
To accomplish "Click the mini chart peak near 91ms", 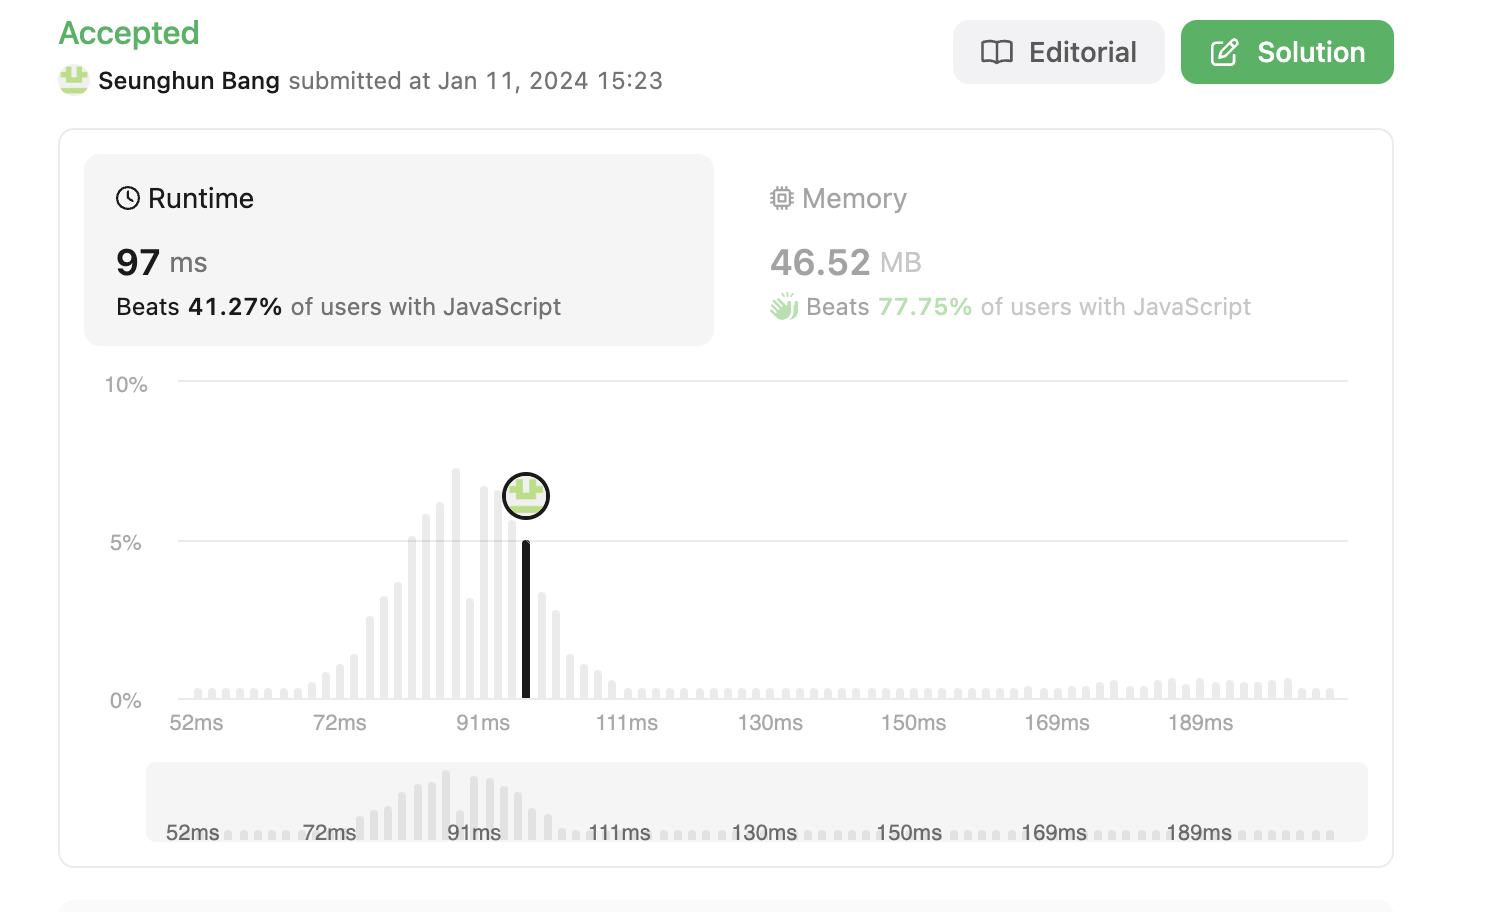I will tap(446, 804).
